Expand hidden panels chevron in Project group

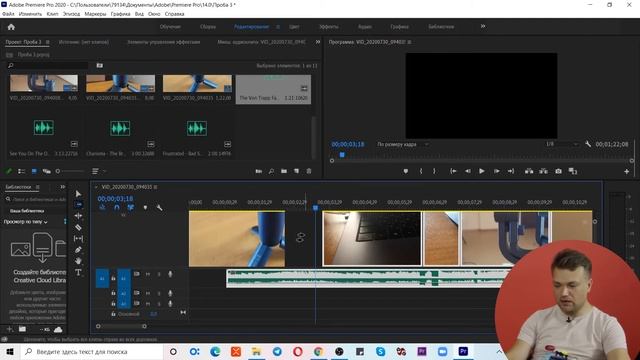pos(318,42)
